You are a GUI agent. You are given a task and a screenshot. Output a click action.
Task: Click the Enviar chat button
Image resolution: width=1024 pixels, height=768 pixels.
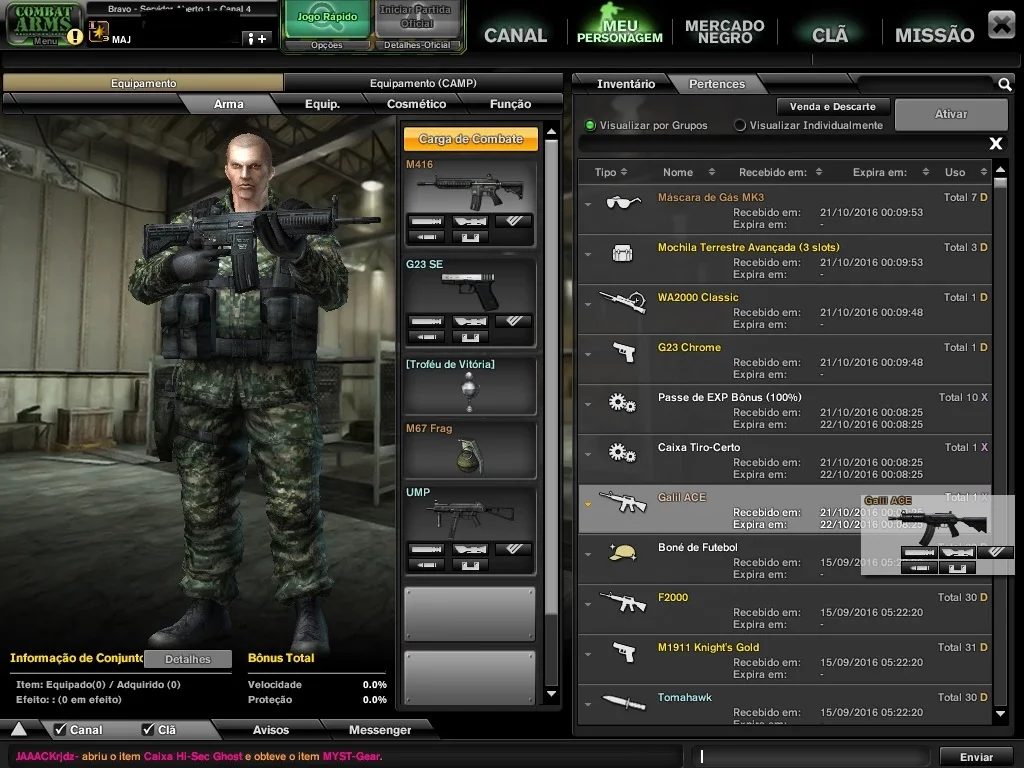pyautogui.click(x=976, y=757)
